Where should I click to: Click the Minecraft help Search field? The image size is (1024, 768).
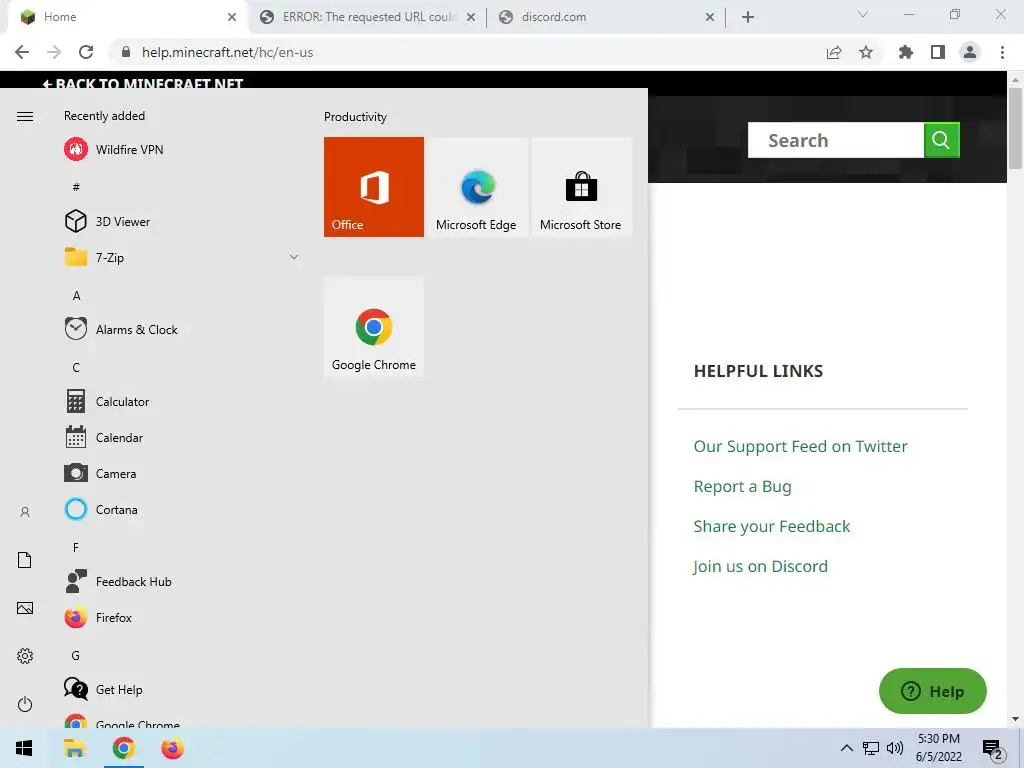point(836,140)
